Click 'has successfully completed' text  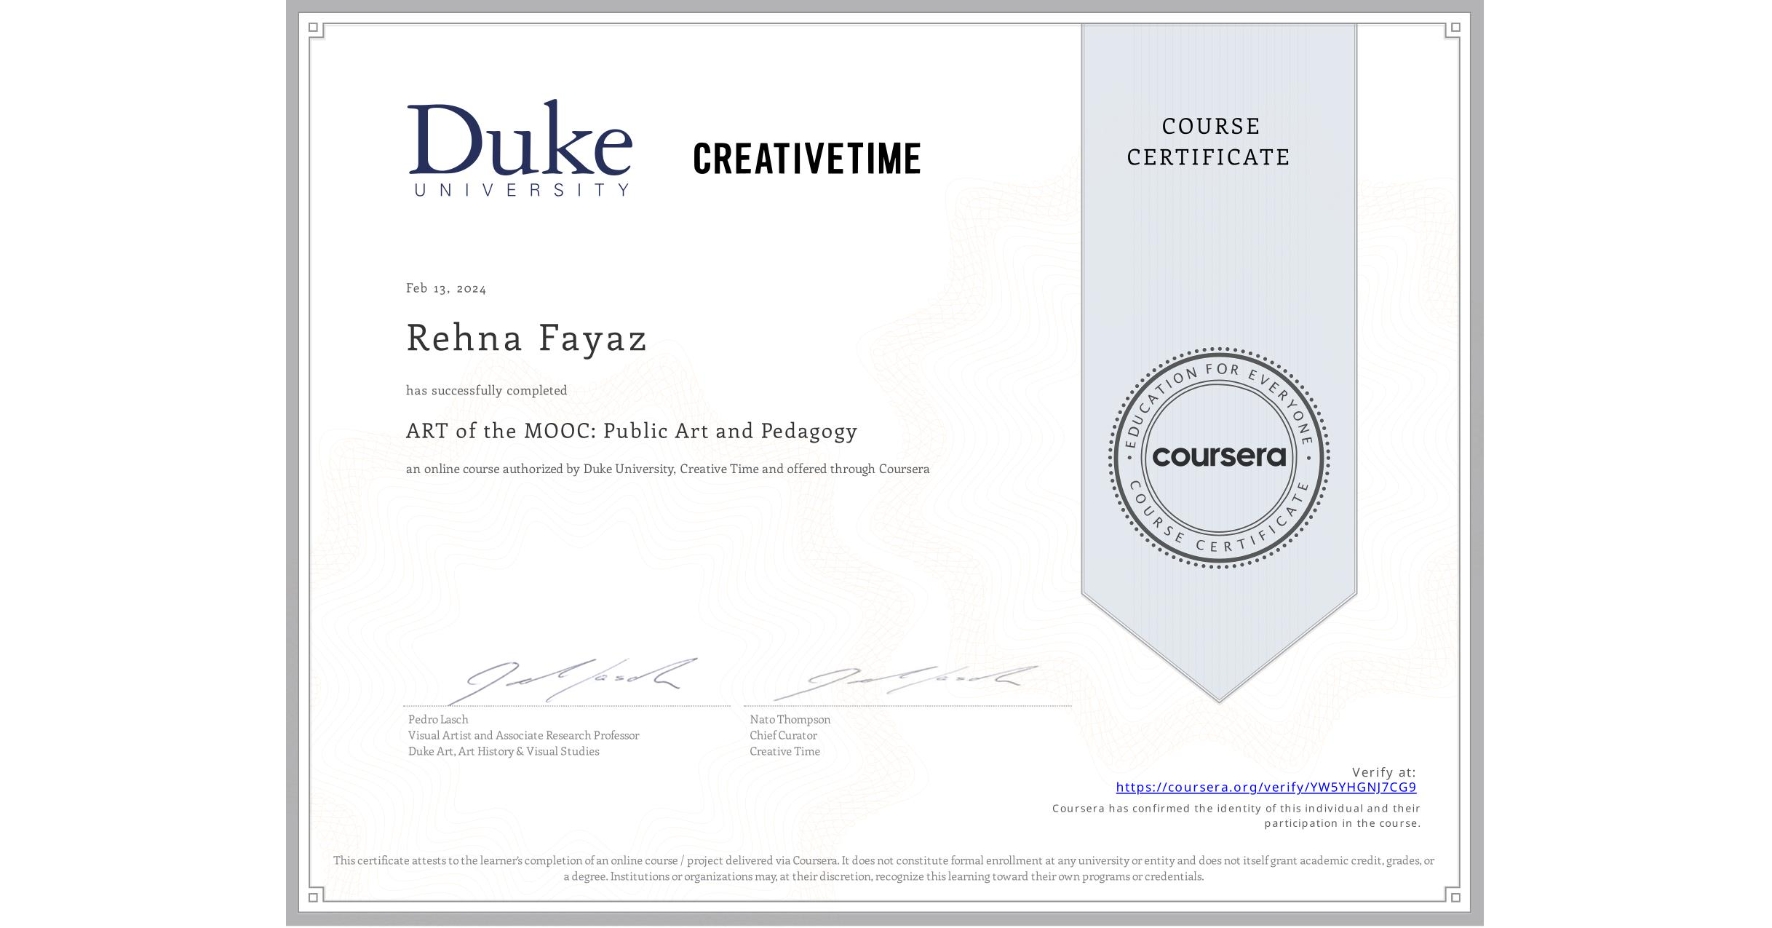point(486,390)
